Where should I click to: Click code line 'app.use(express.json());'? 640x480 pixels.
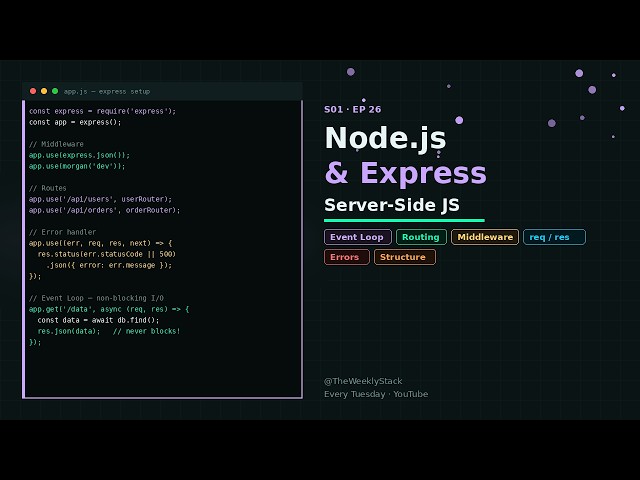[79, 155]
